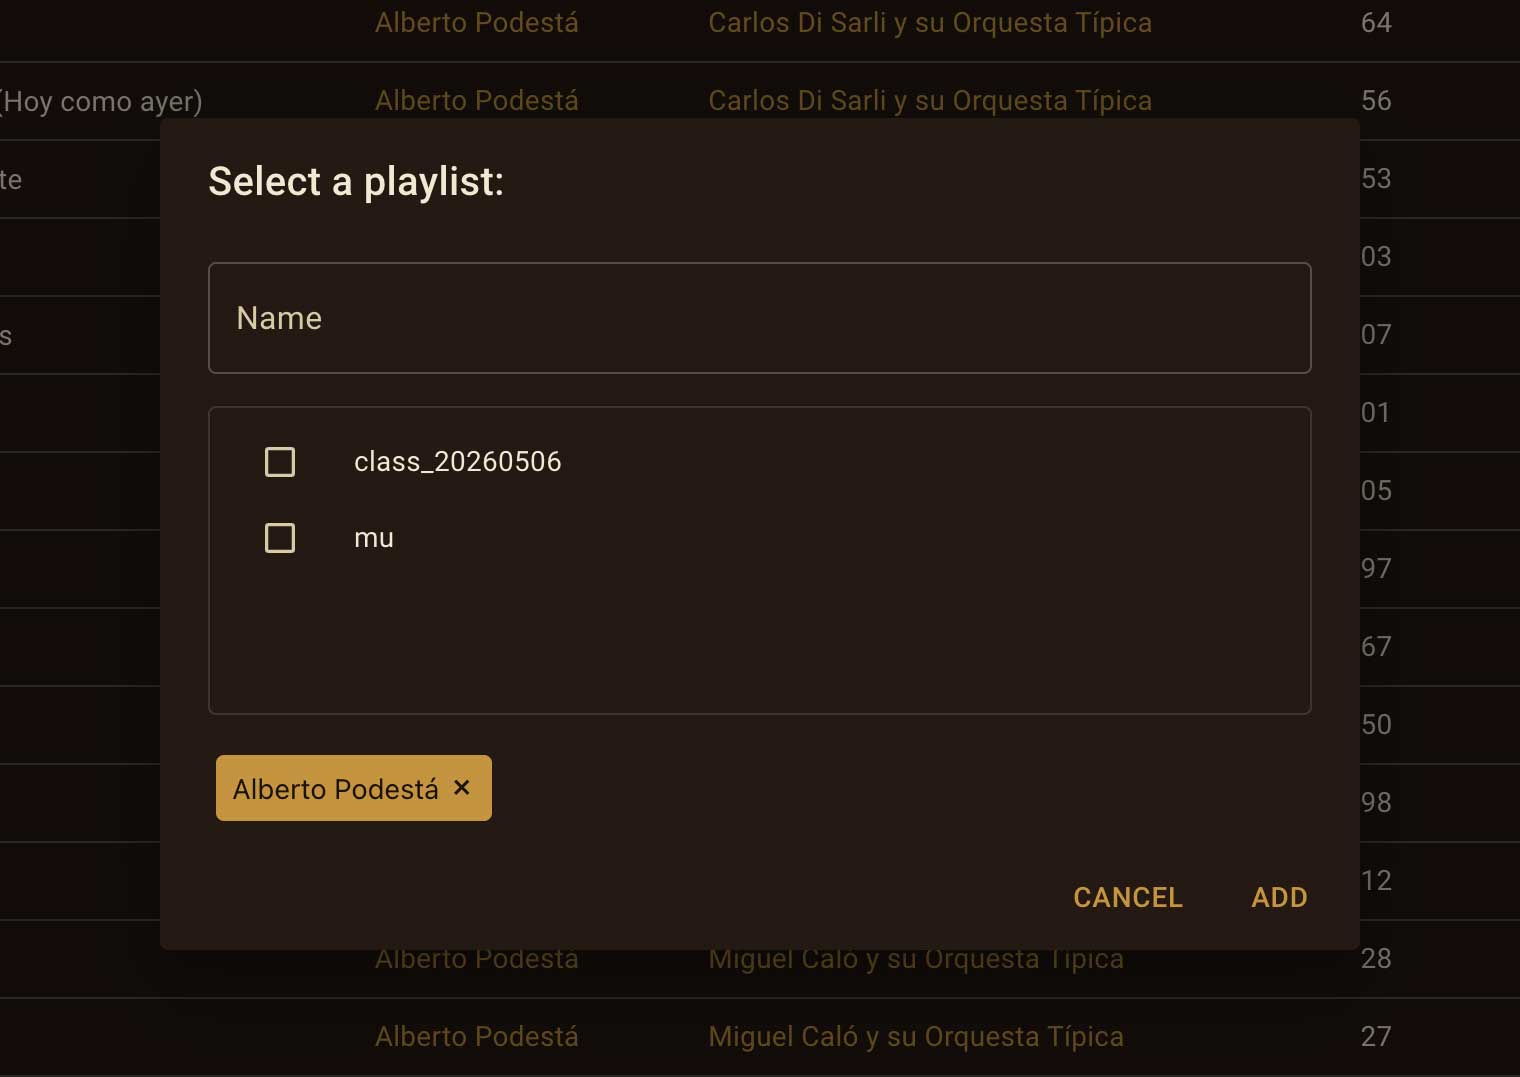Click the "Select a playlist:" dialog title
This screenshot has width=1520, height=1077.
[356, 182]
